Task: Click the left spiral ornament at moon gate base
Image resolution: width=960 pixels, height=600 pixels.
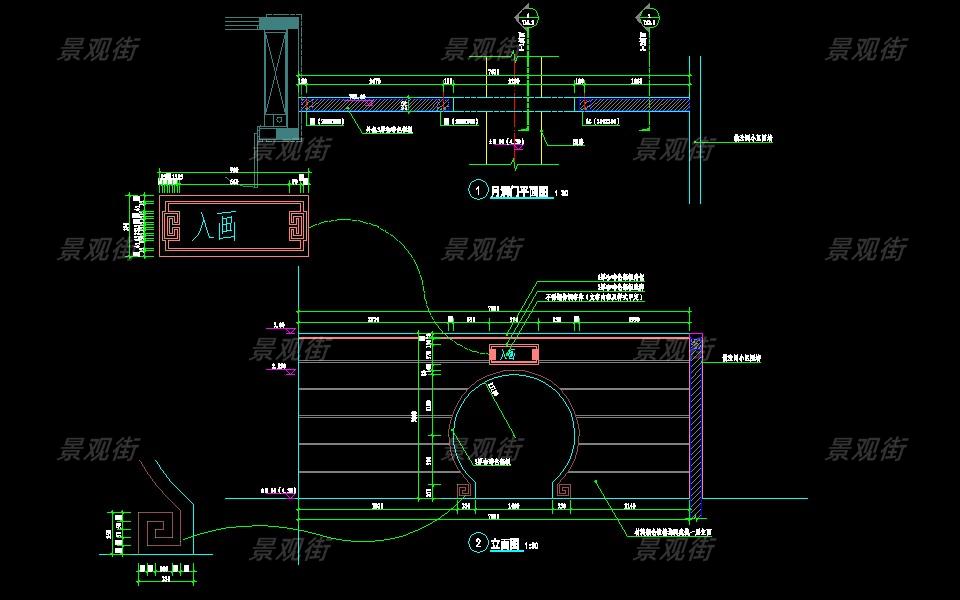Action: pos(465,490)
